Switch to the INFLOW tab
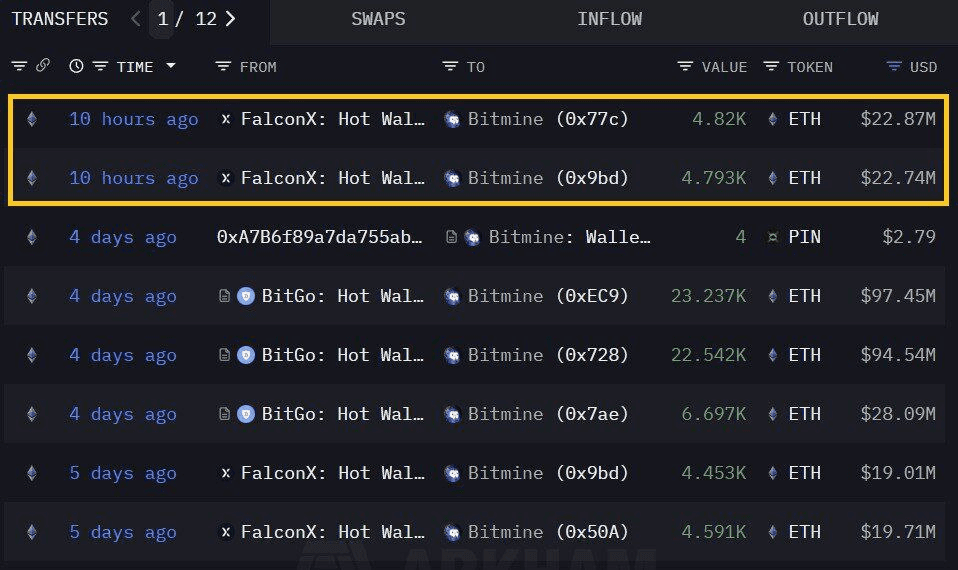Viewport: 958px width, 570px height. [x=610, y=19]
